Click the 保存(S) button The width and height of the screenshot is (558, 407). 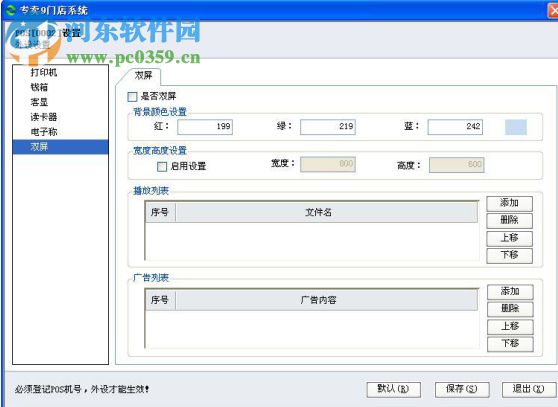point(462,390)
